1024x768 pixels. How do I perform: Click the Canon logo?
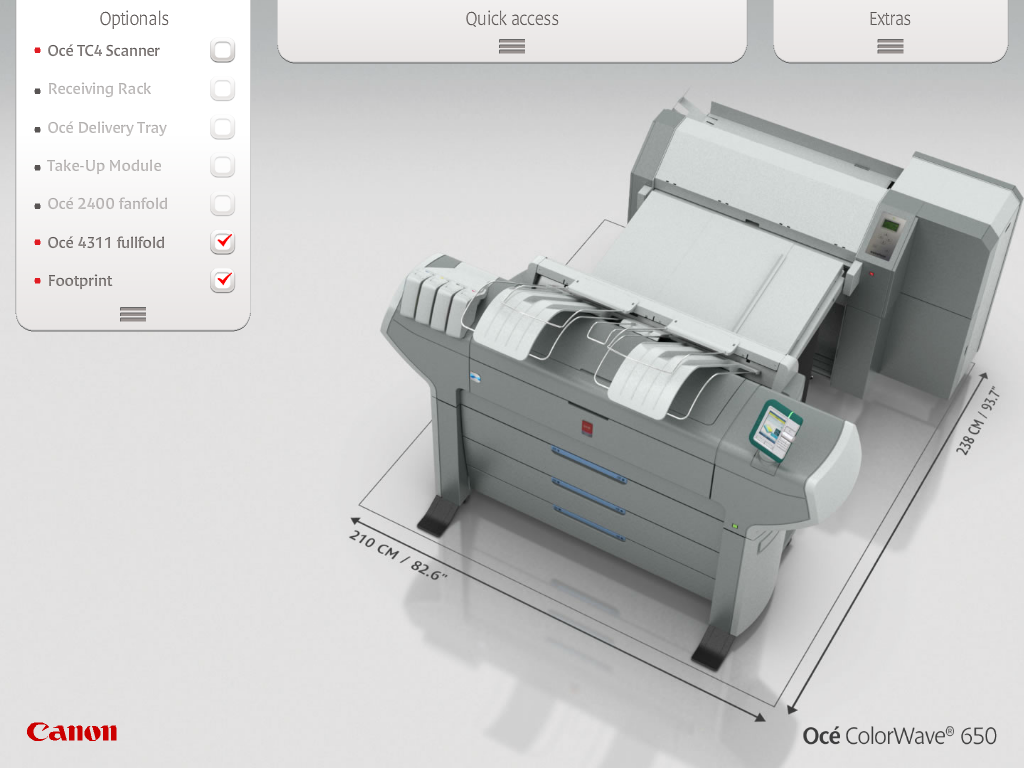(x=72, y=732)
